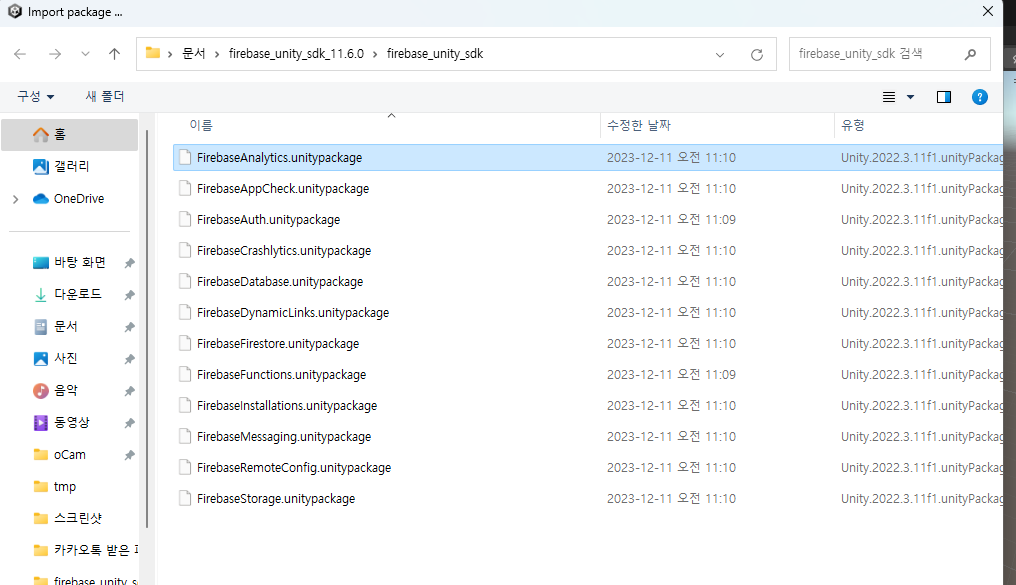Select 홈 in navigation pane
Image resolution: width=1016 pixels, height=585 pixels.
tap(69, 135)
